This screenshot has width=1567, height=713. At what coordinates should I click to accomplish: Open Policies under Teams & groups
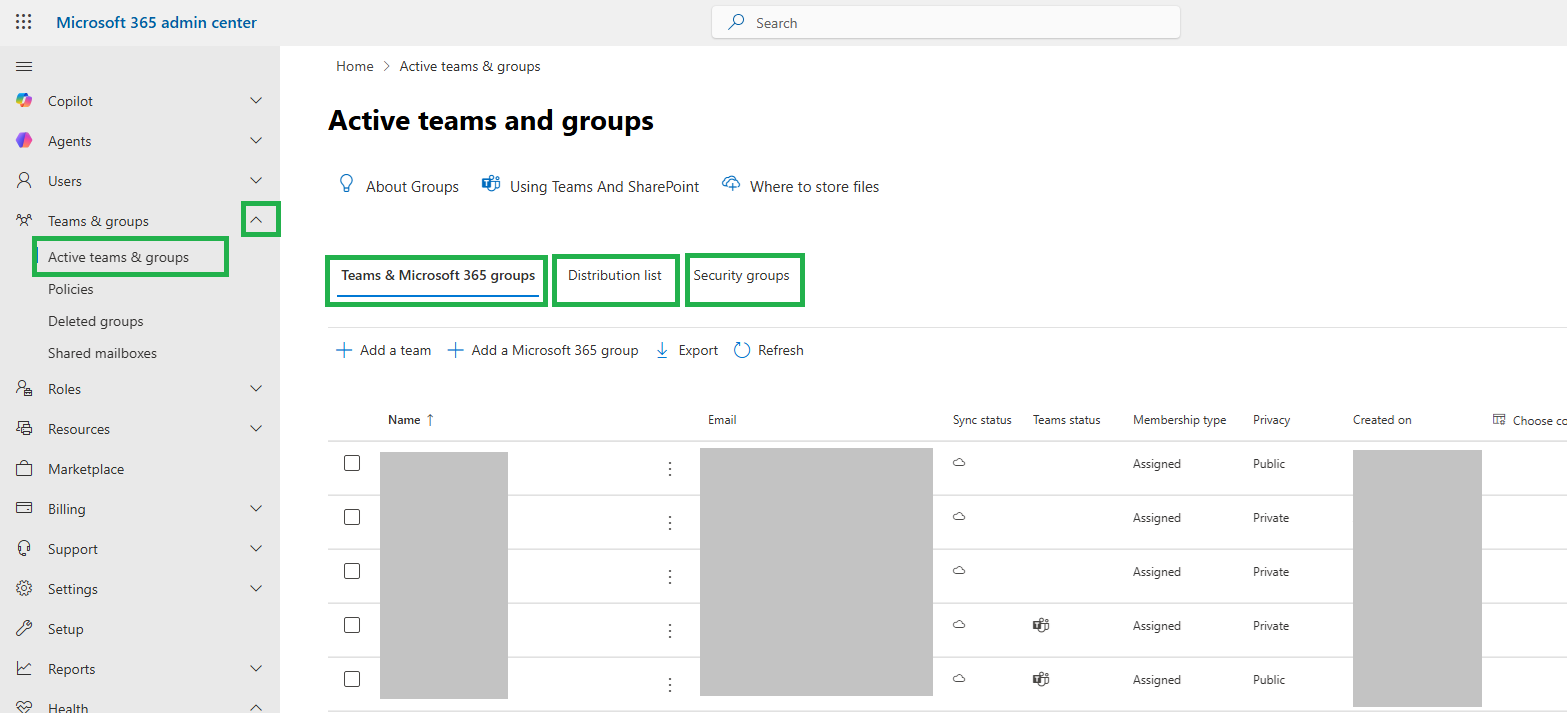click(x=71, y=289)
